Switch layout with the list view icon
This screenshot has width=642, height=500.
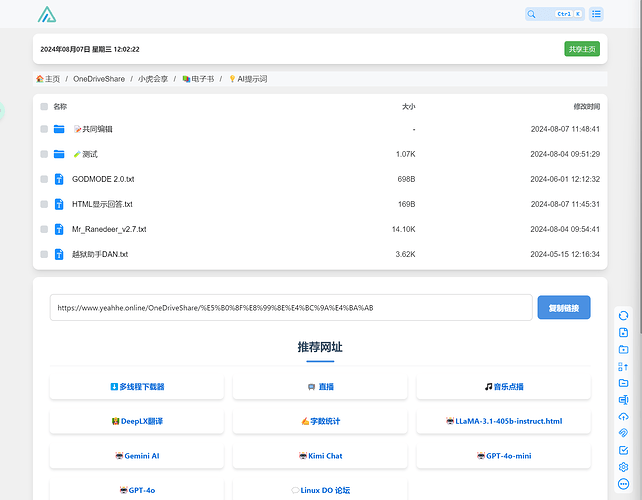click(596, 14)
